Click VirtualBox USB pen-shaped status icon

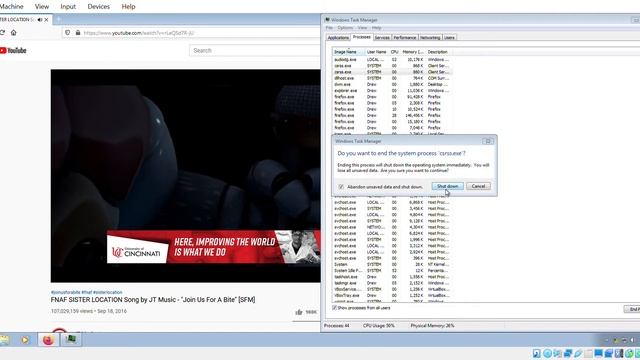pyautogui.click(x=578, y=353)
